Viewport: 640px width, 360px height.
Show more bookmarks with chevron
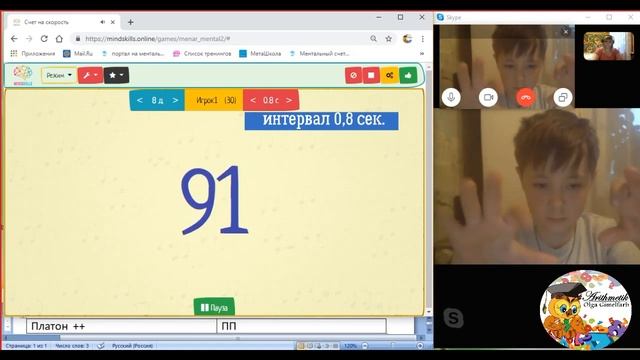coord(422,53)
